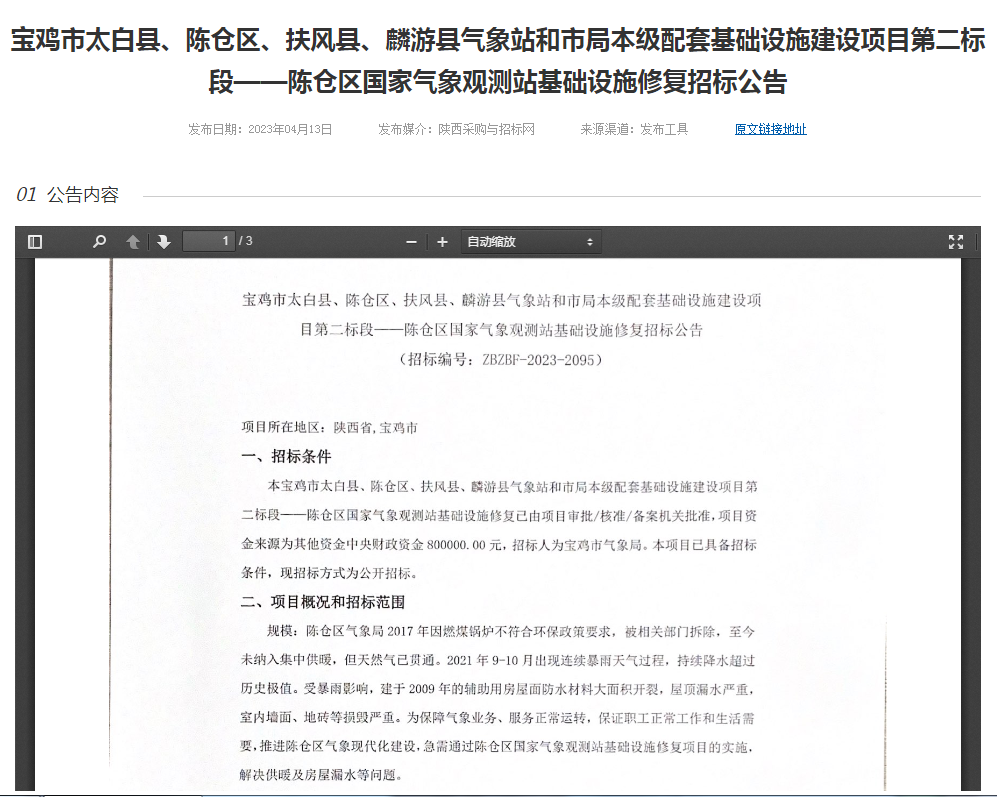
Task: Enter presentation fullscreen mode icon
Action: pos(956,242)
